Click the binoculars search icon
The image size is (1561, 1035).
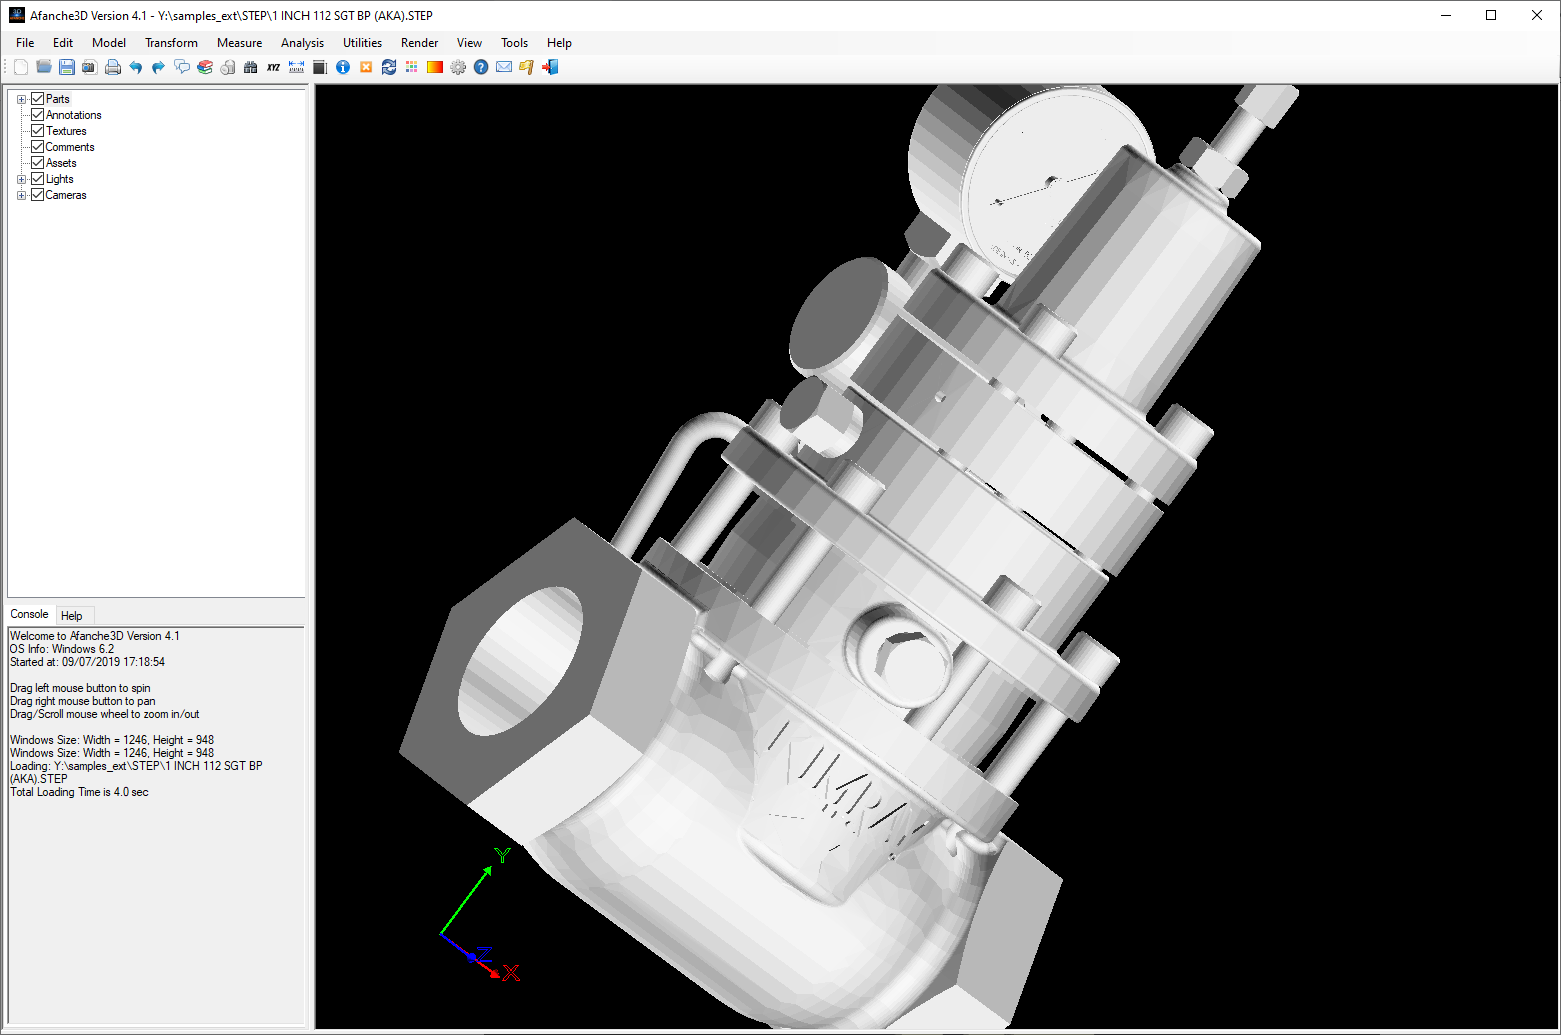pos(250,67)
